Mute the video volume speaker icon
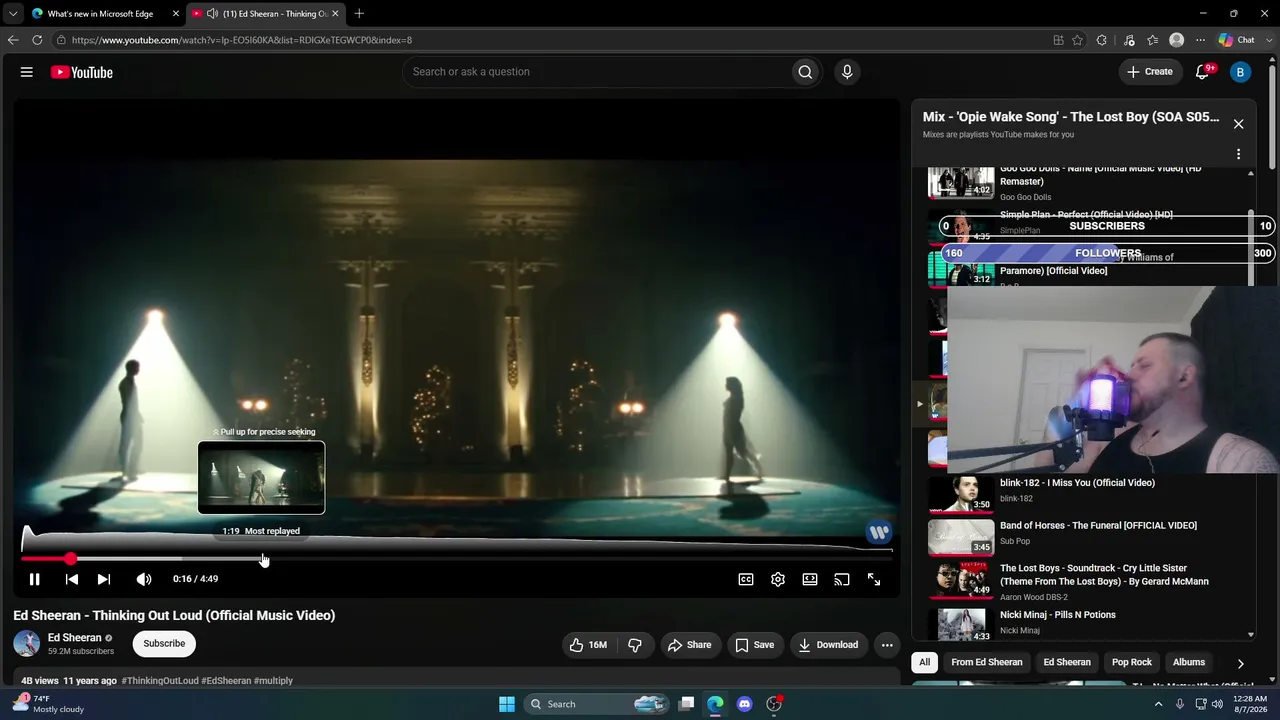Viewport: 1280px width, 720px height. click(x=144, y=579)
